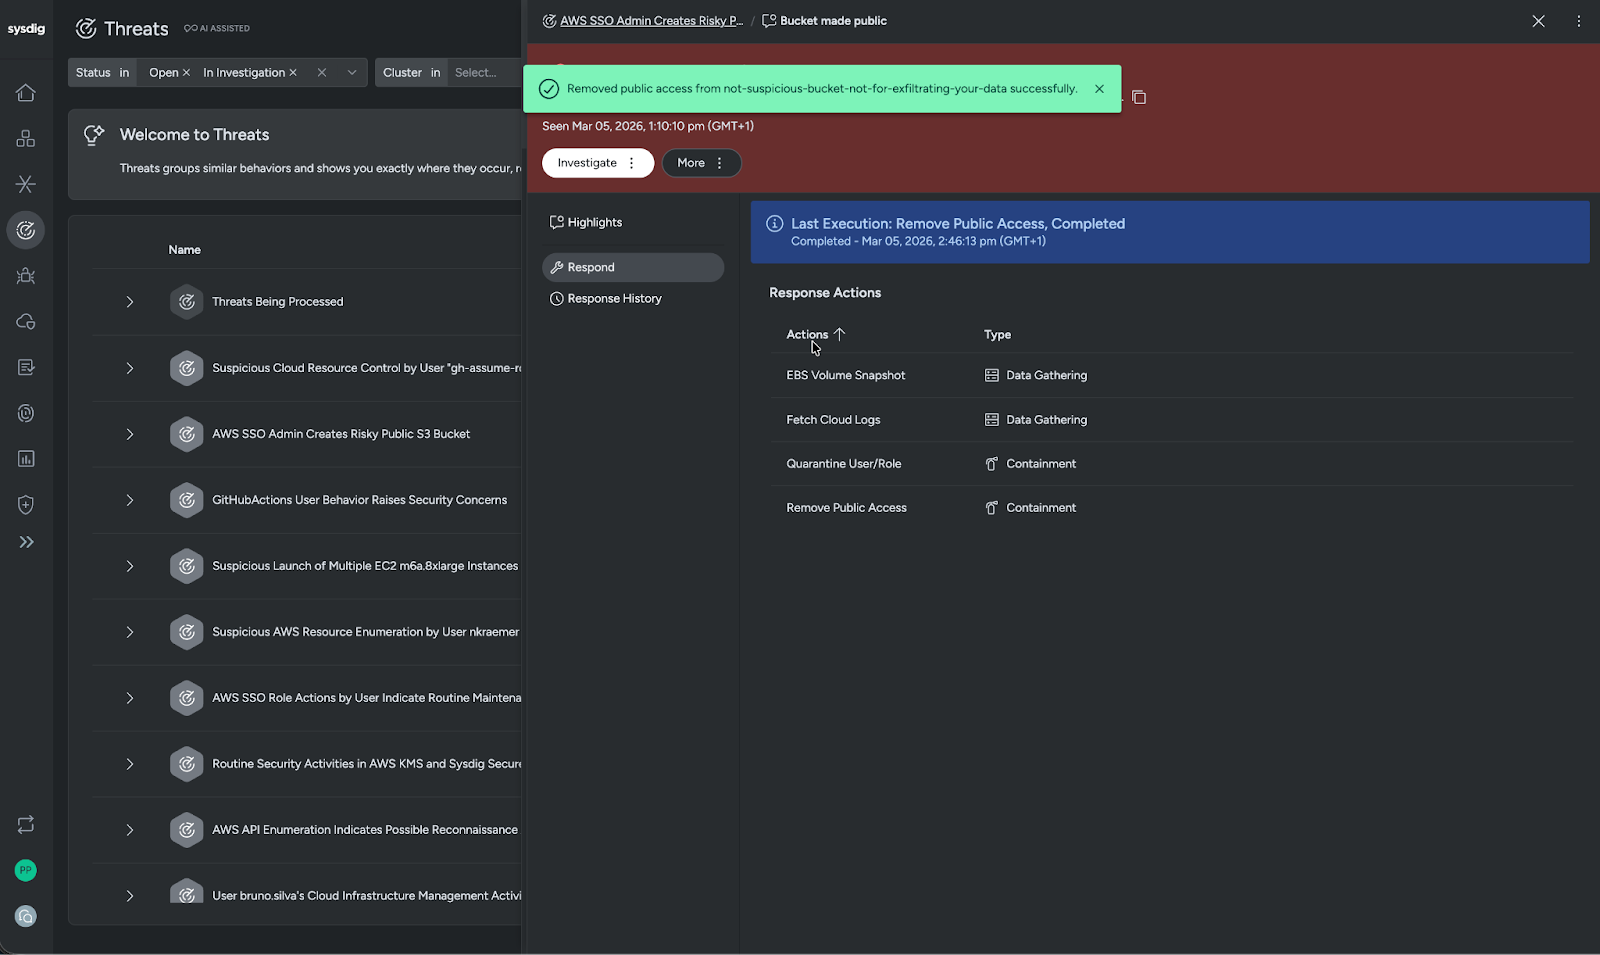Open the Inventory icon in sidebar
The image size is (1600, 955).
tap(26, 138)
